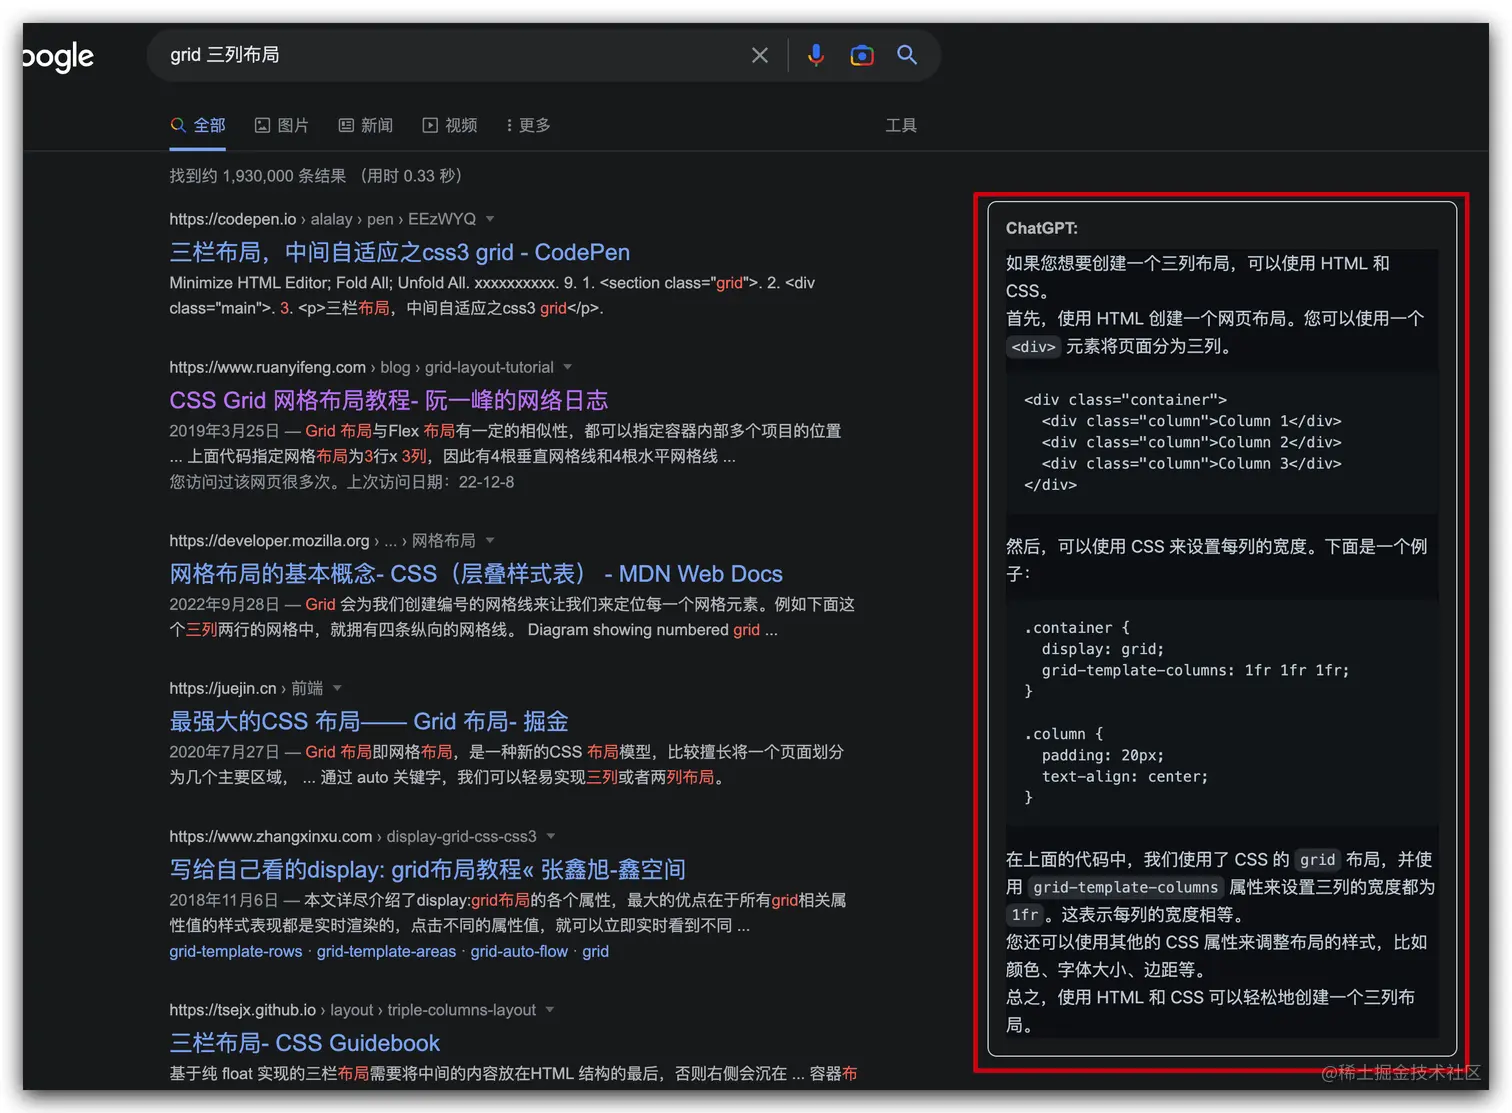Open the '三栏布局，中间自适应之css3 grid - CodePen' result
Screen dimensions: 1512x1113
pyautogui.click(x=400, y=252)
